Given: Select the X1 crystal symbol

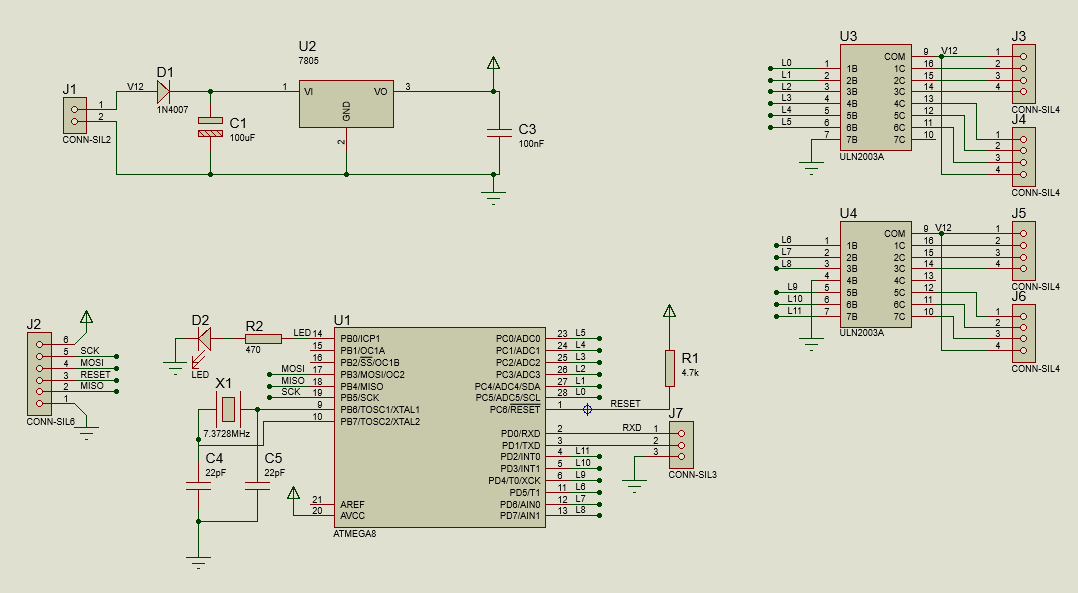Looking at the screenshot, I should [228, 410].
